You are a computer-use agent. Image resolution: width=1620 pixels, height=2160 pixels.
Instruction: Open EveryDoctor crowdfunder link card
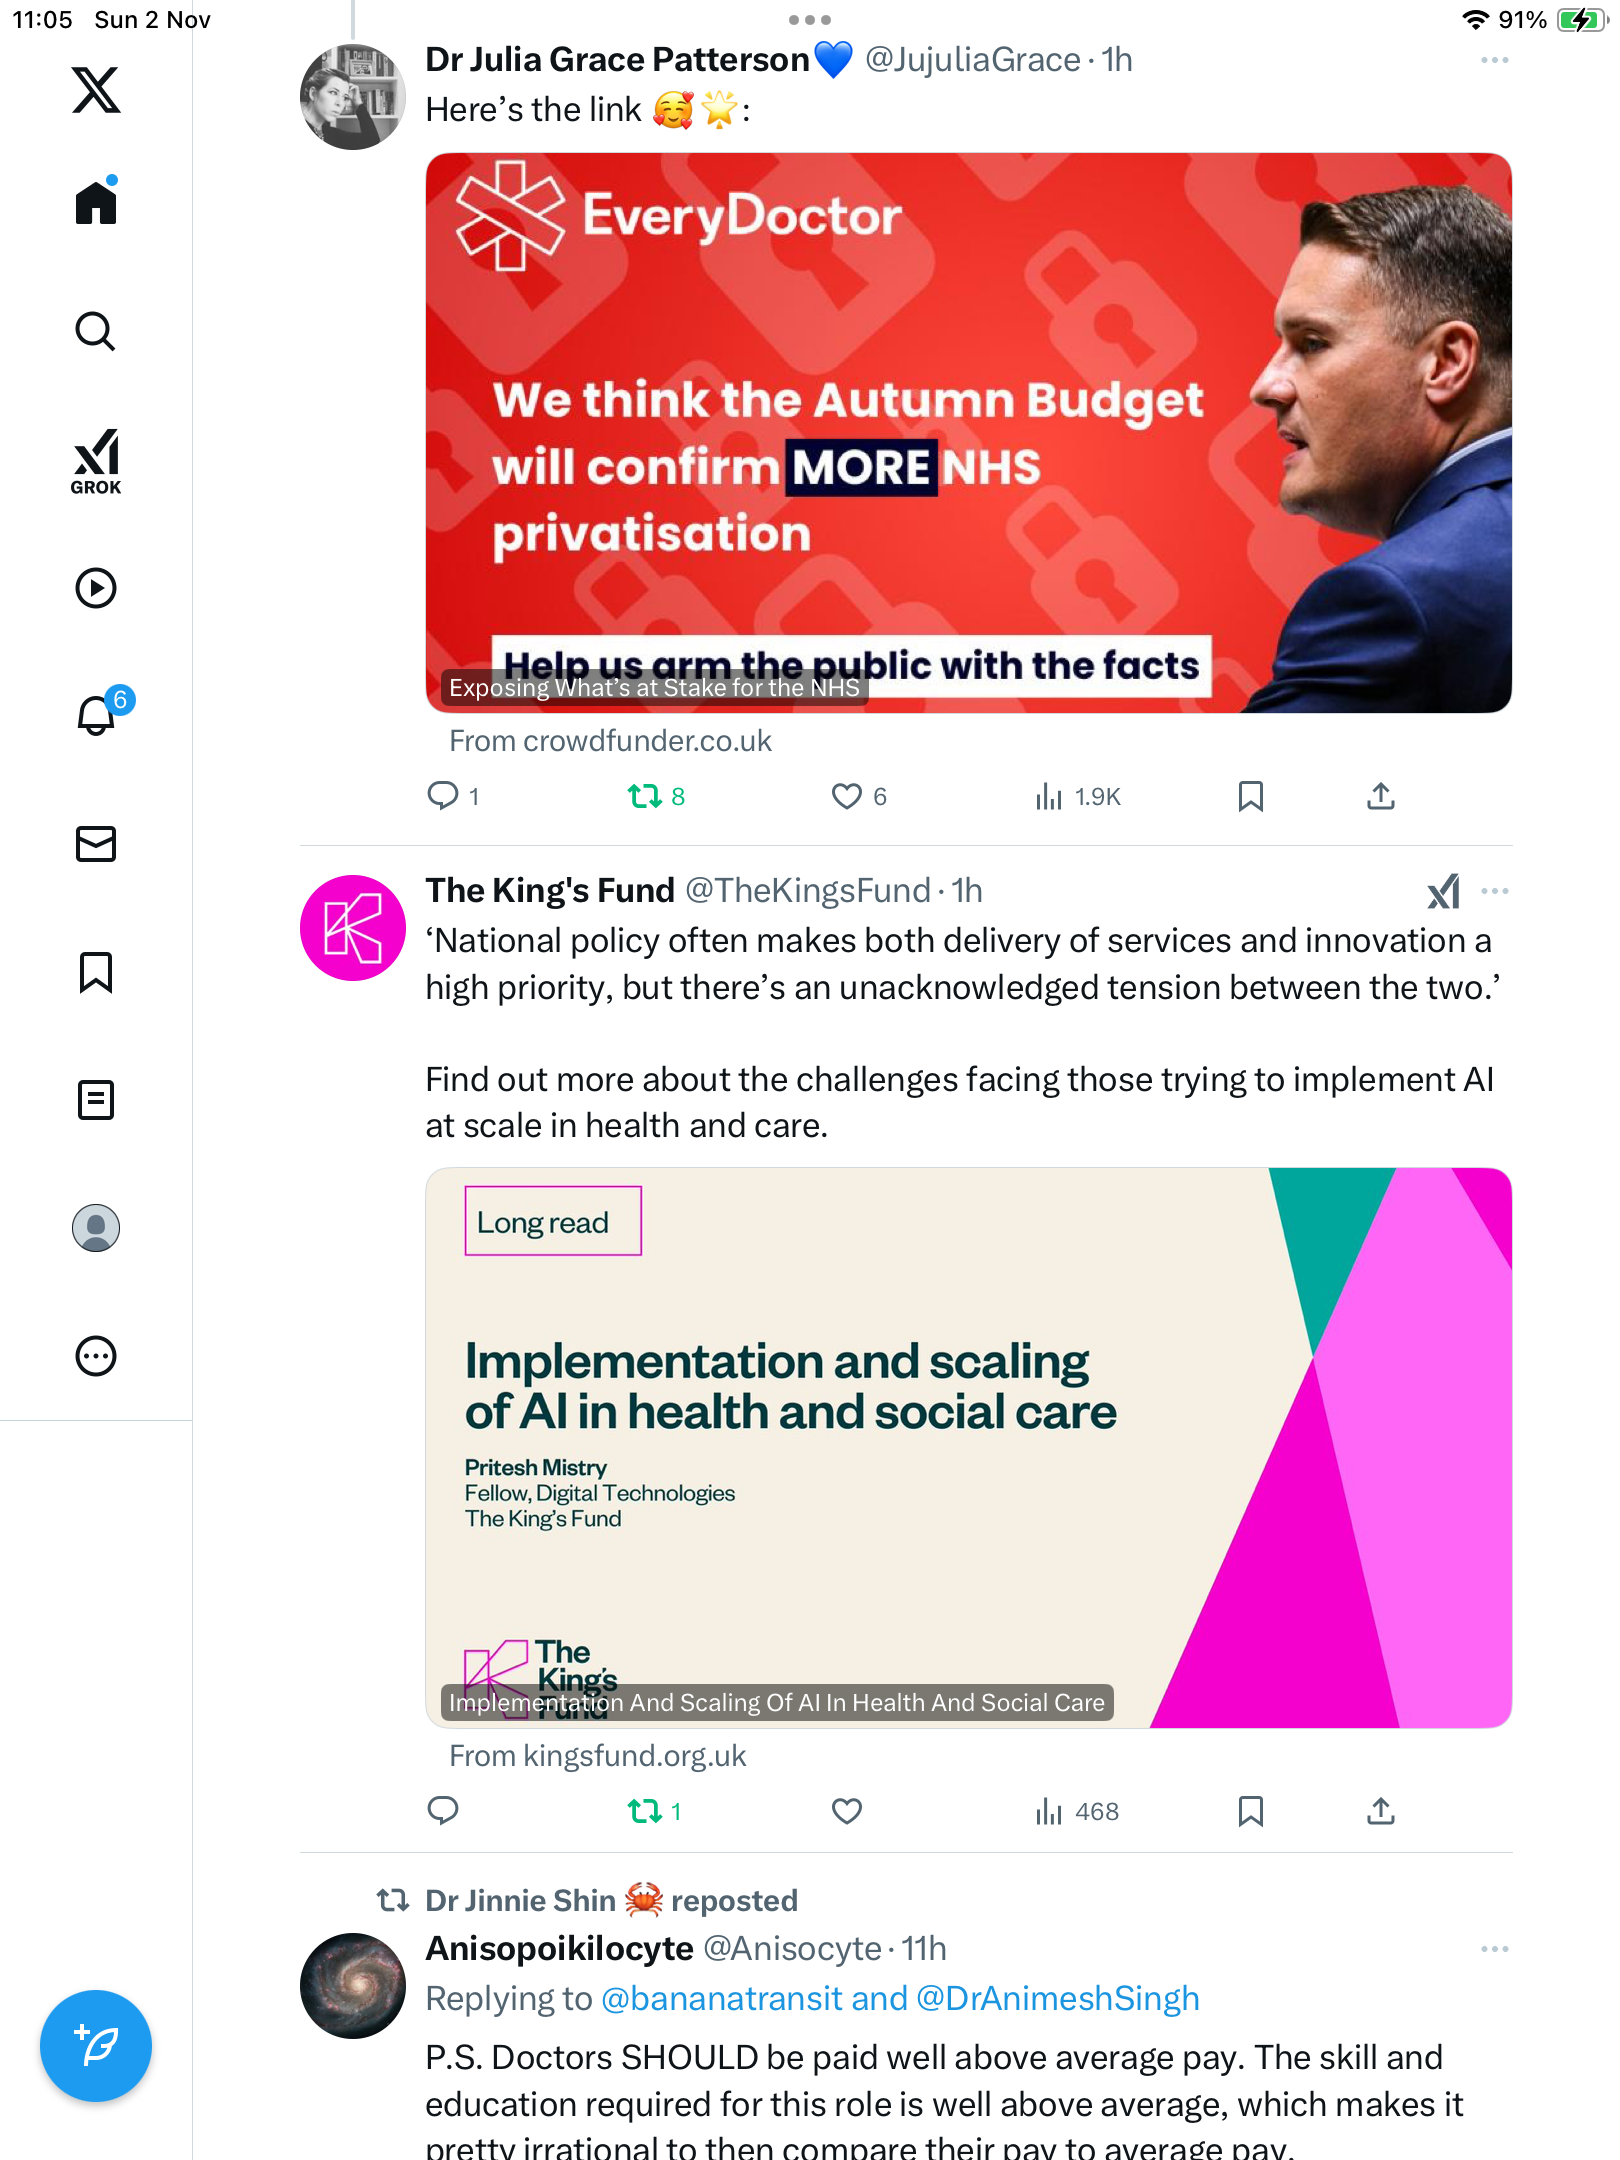coord(968,433)
